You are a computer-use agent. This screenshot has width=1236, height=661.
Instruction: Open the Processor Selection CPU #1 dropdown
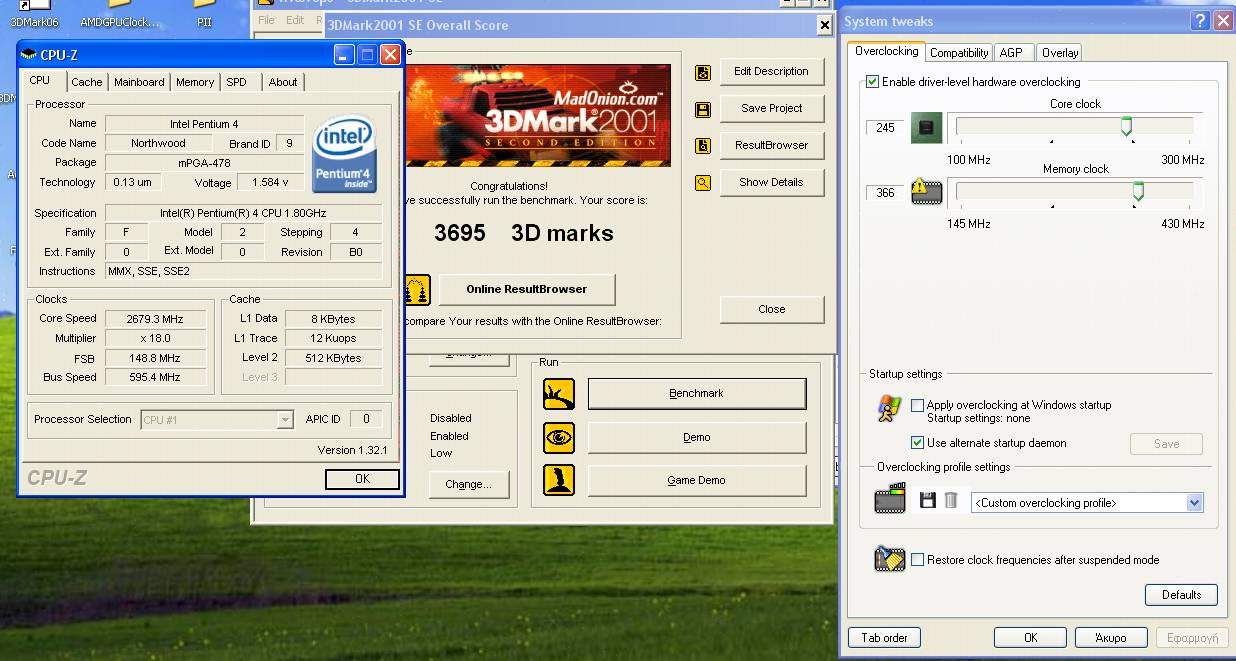285,420
